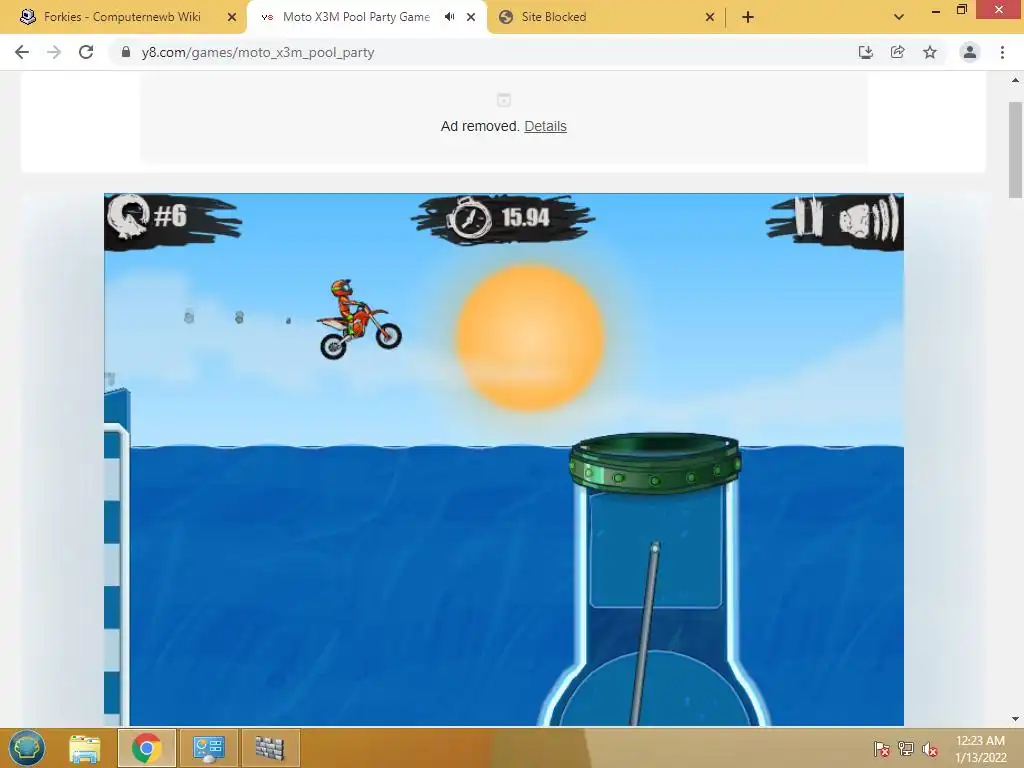Restart the level using the restart icon
Image resolution: width=1024 pixels, height=768 pixels.
128,217
